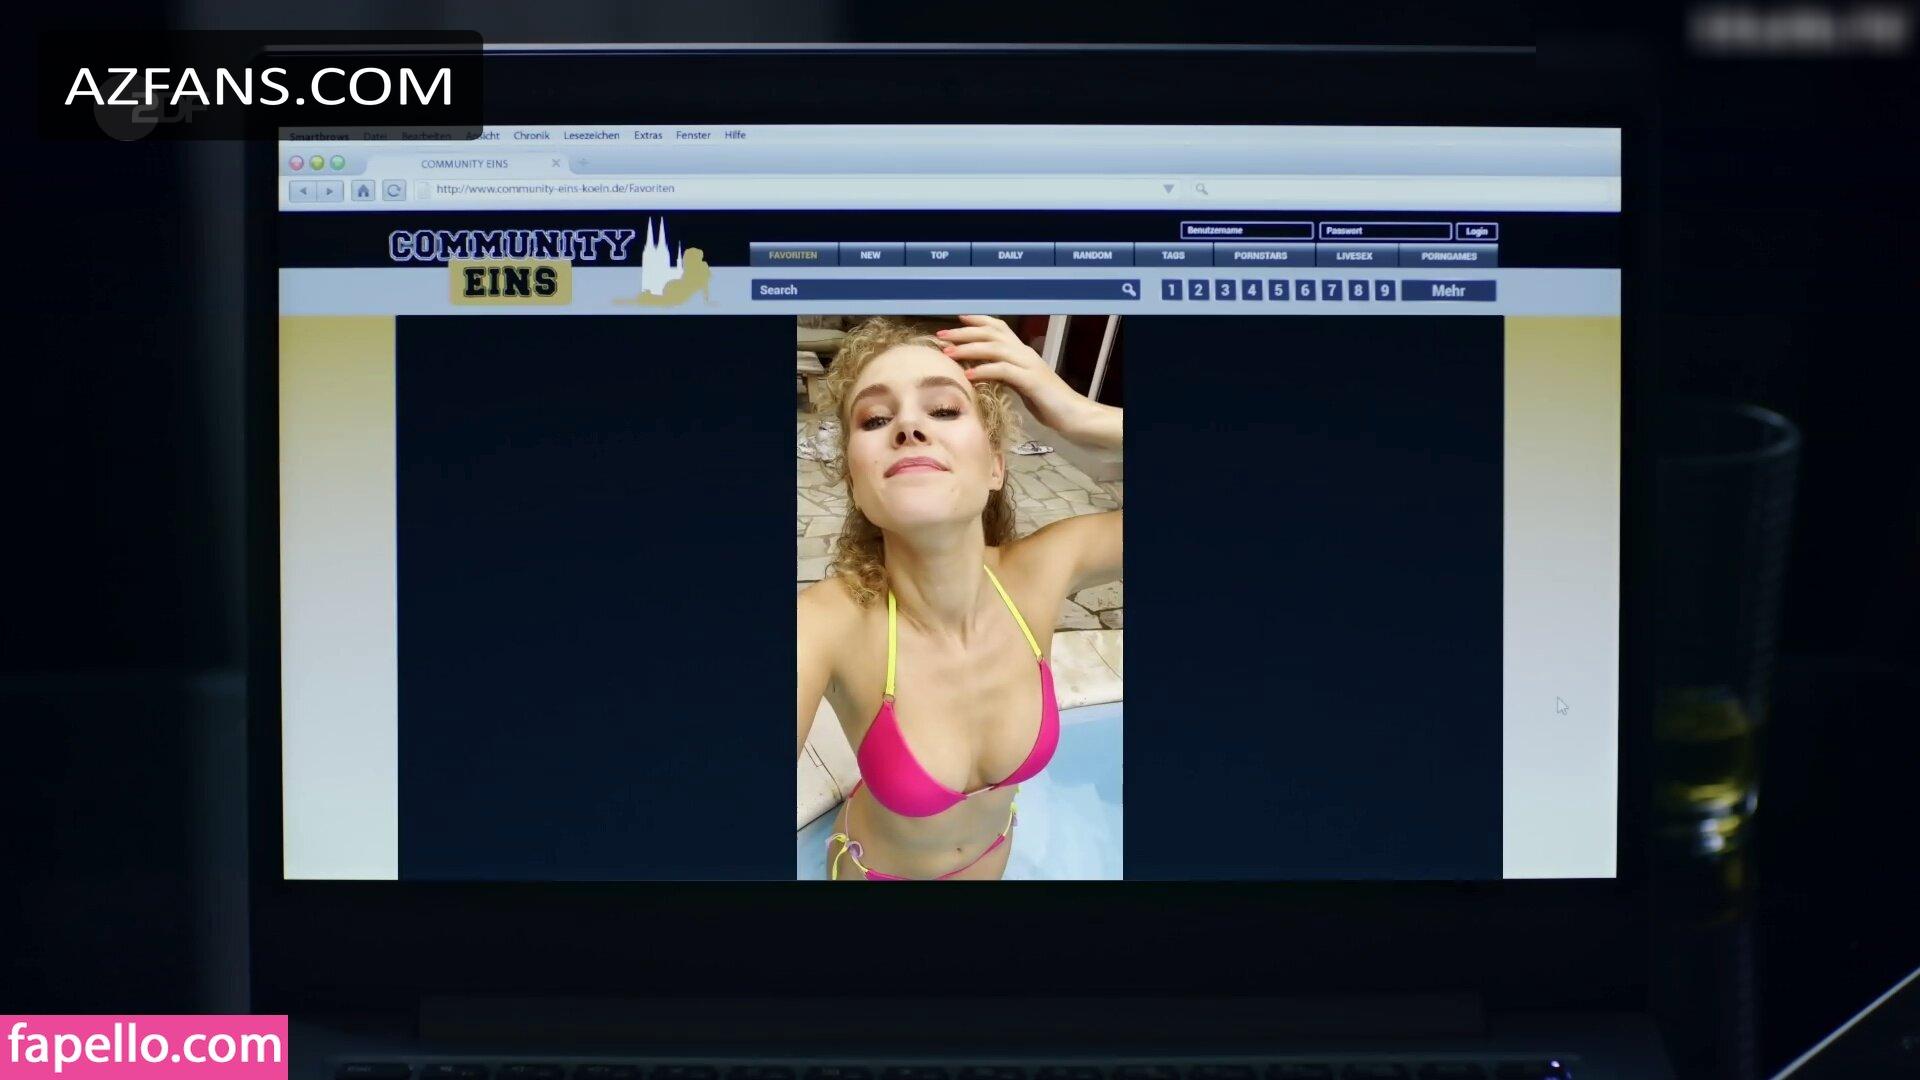Open a new tab with plus icon

click(583, 163)
